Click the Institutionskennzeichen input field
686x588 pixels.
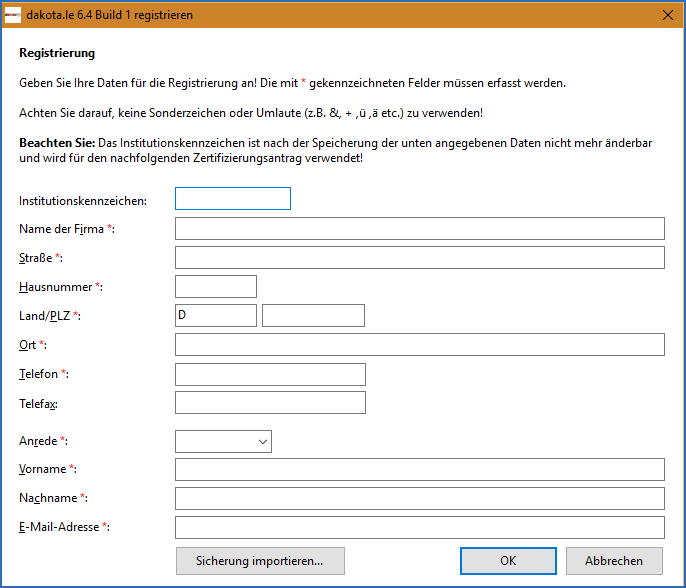point(232,199)
